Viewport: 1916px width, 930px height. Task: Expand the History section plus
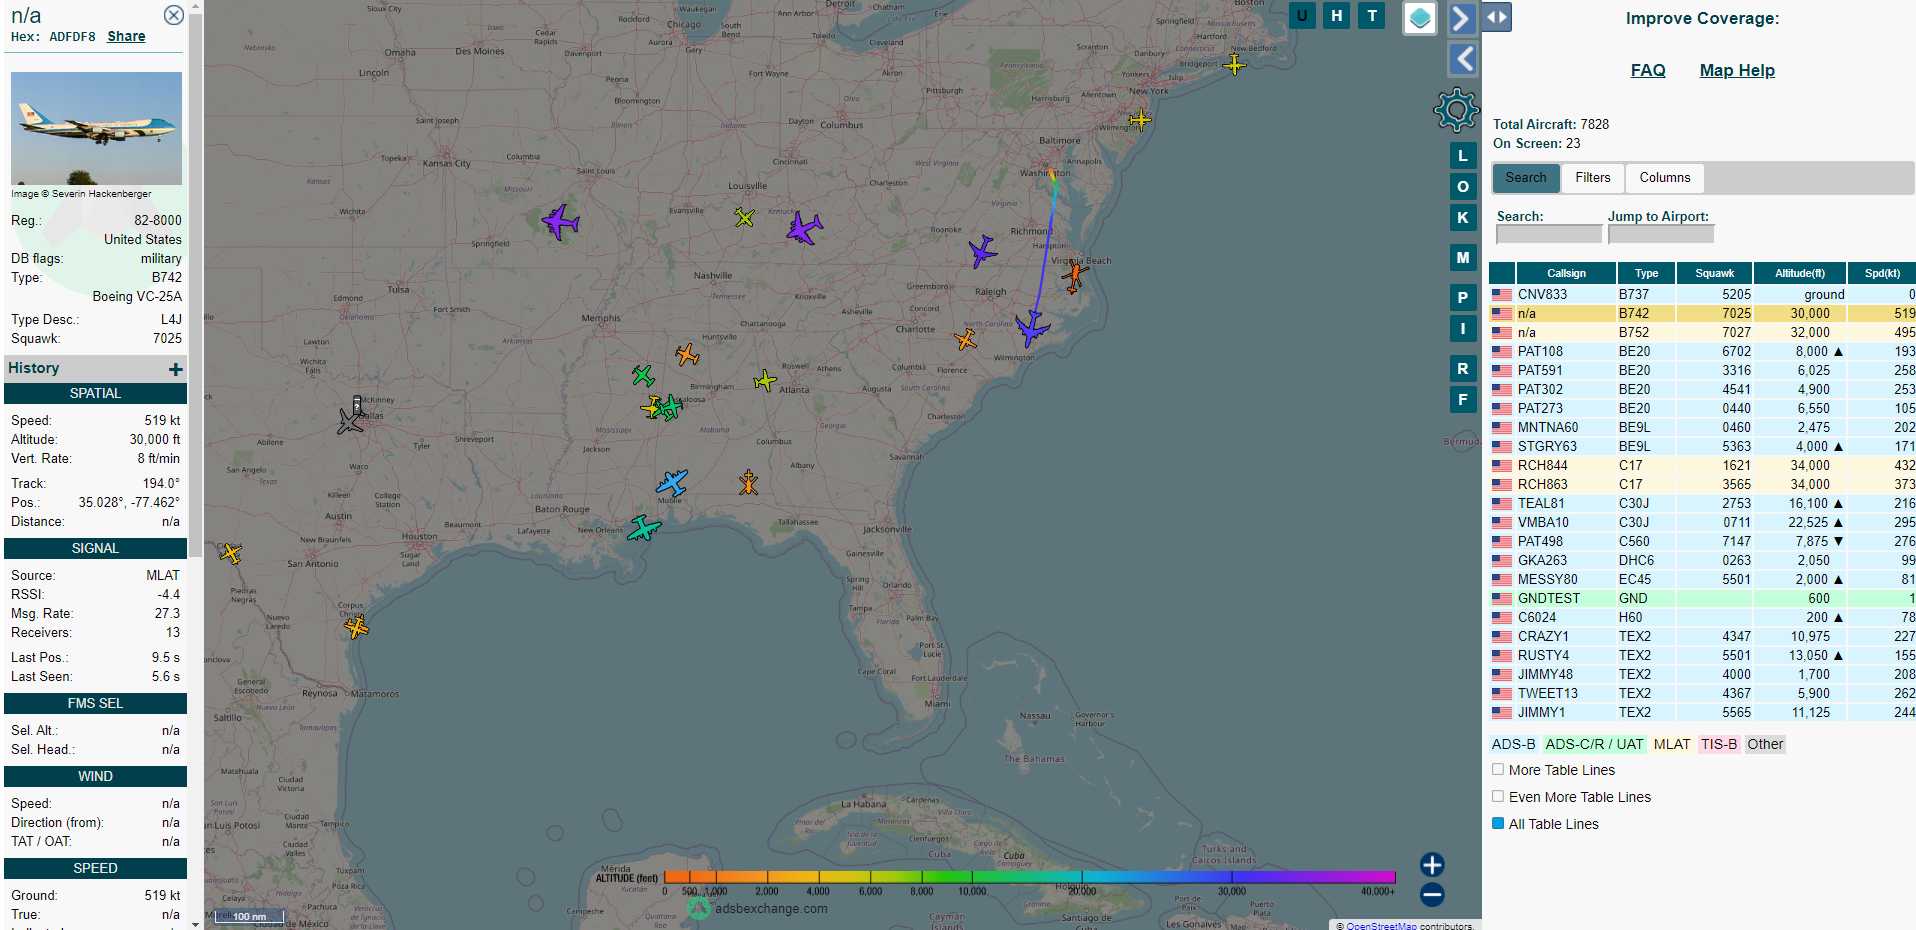(x=176, y=369)
